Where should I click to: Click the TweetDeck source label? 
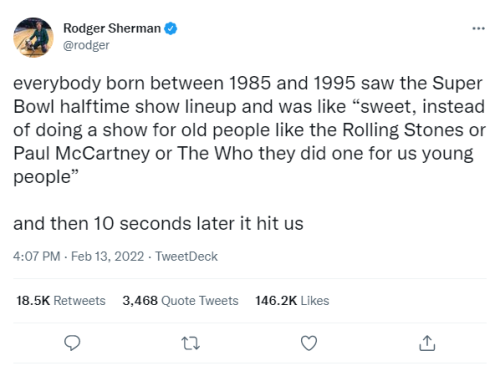[x=186, y=257]
